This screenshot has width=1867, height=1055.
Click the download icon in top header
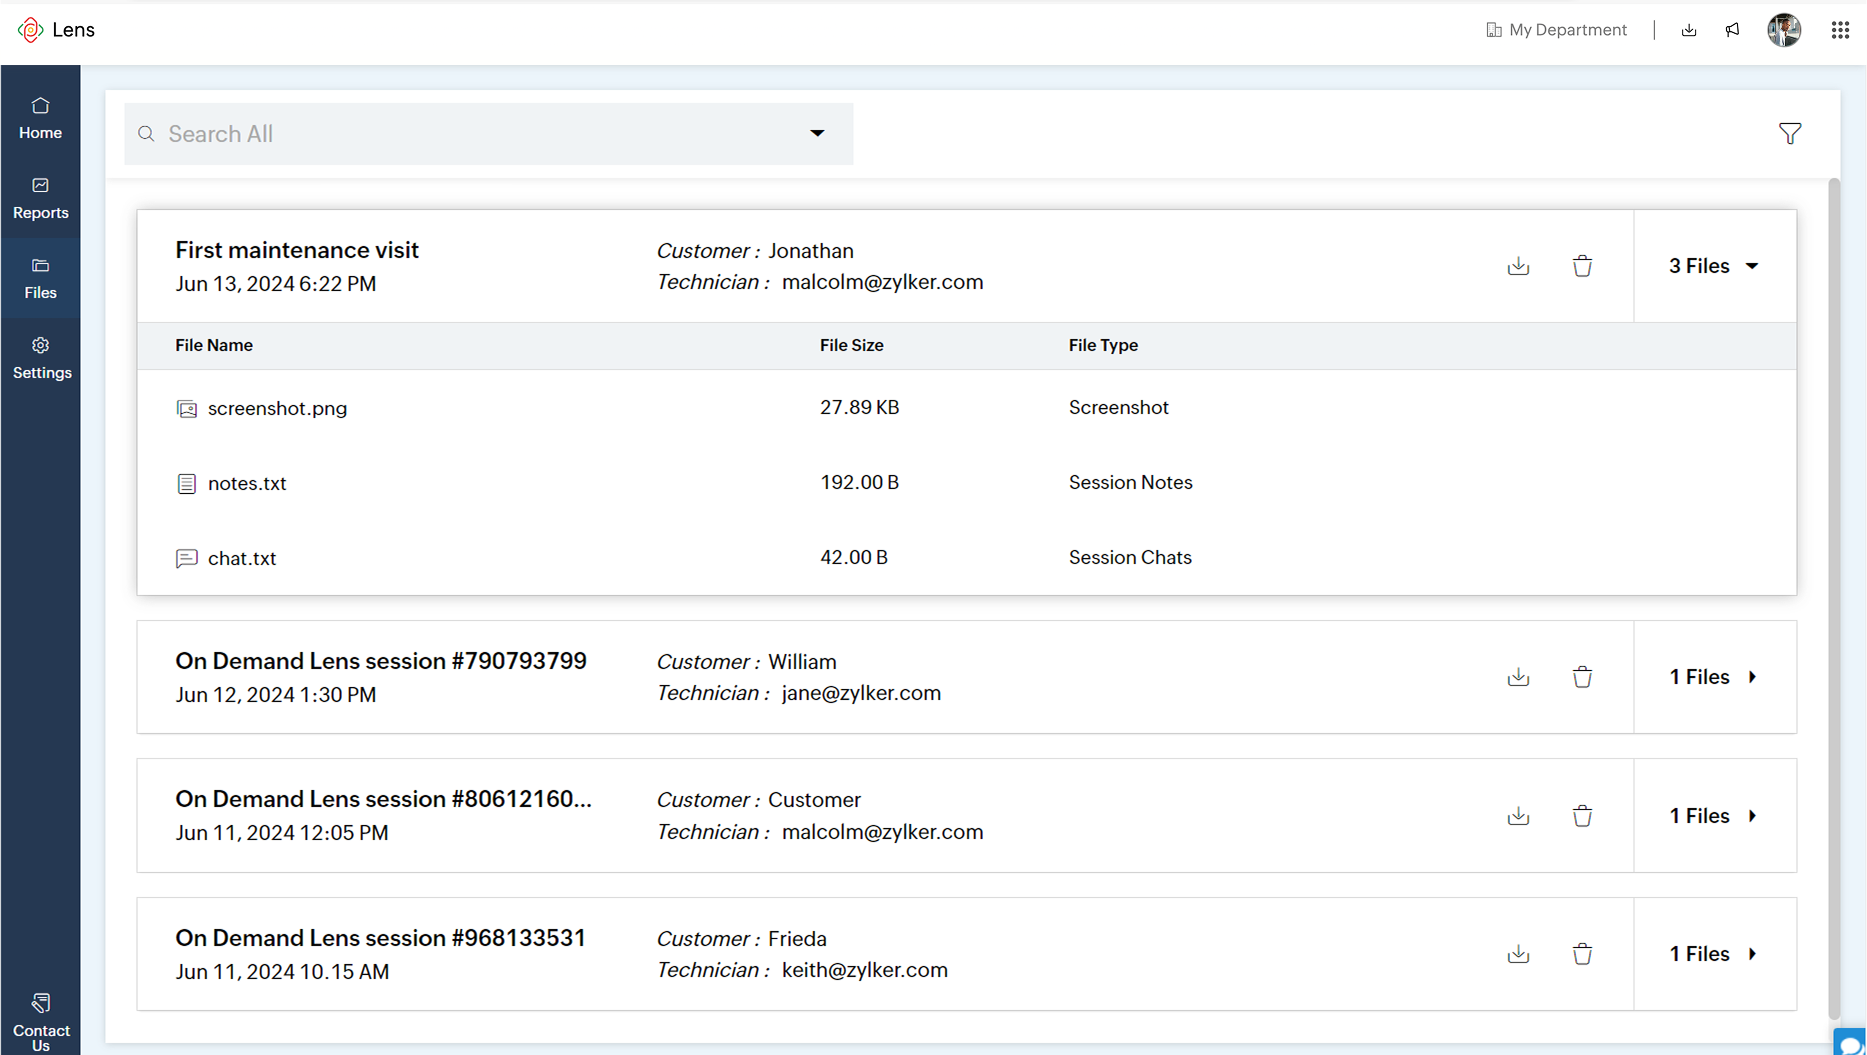click(1689, 30)
